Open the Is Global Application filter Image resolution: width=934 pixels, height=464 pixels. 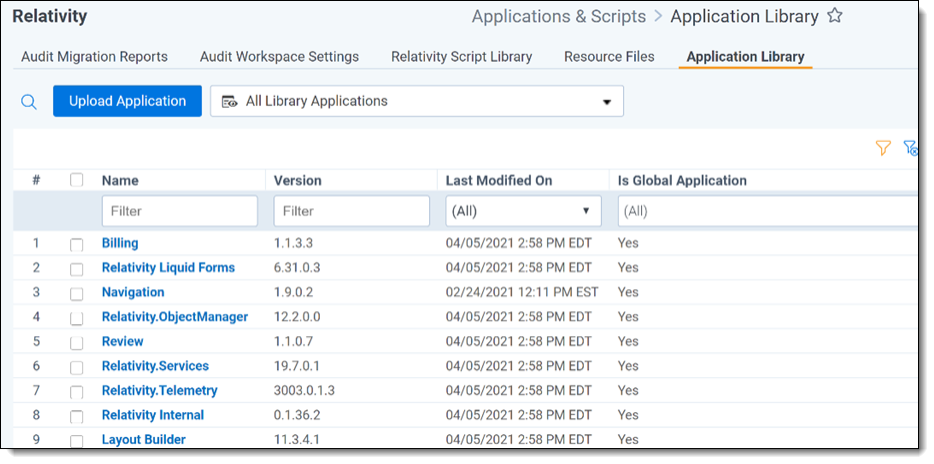(x=766, y=211)
